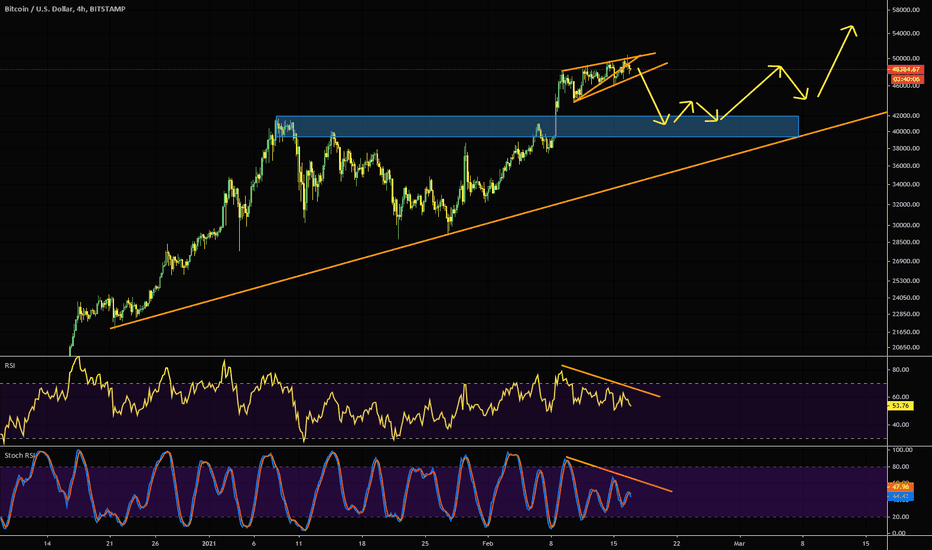Click the 26900.00 price axis label
The width and height of the screenshot is (932, 550).
(x=906, y=261)
